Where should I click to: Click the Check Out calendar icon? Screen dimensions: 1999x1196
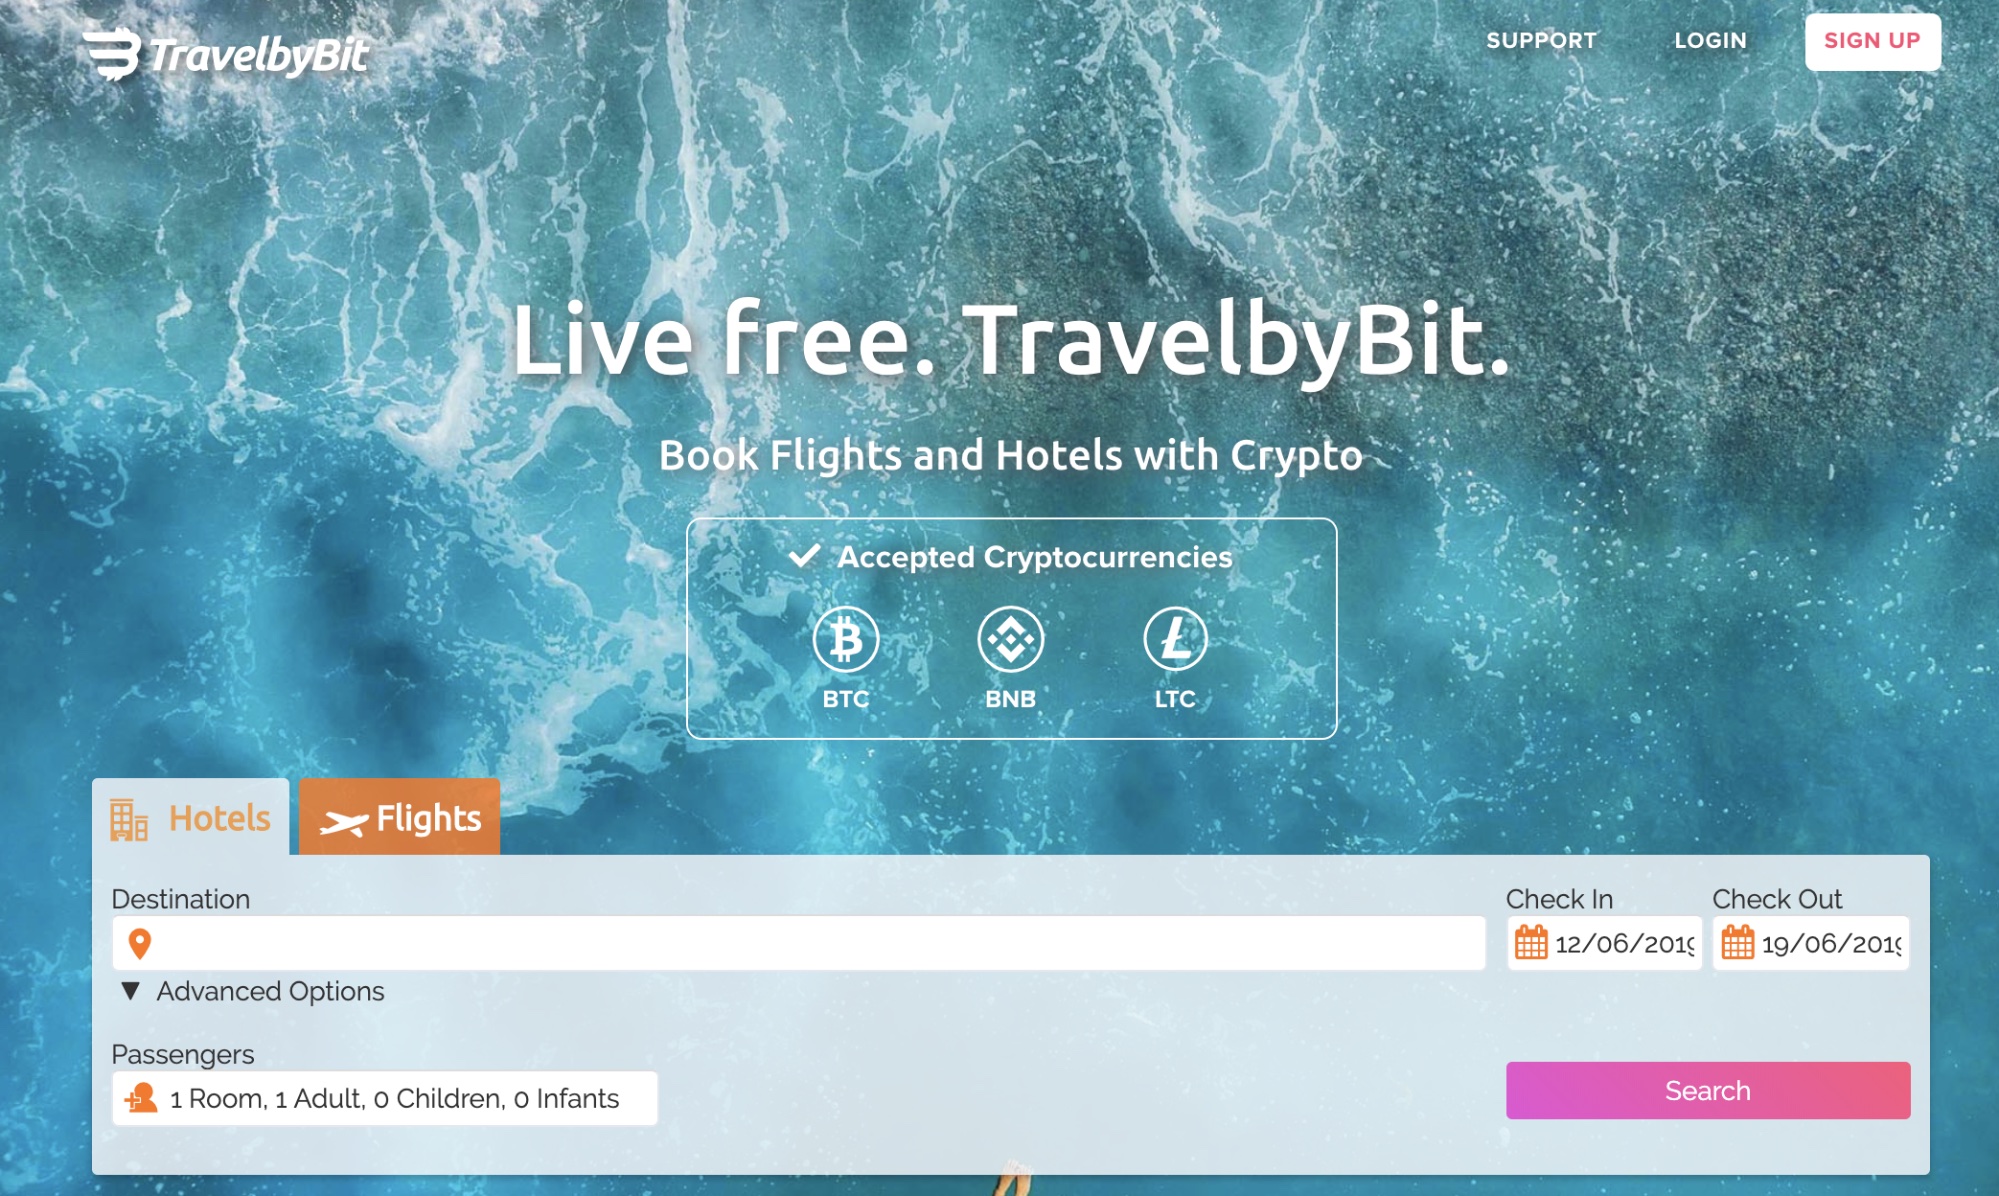1737,943
